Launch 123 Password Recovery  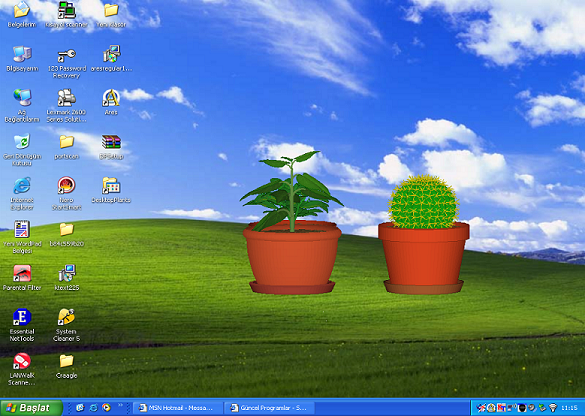click(66, 62)
